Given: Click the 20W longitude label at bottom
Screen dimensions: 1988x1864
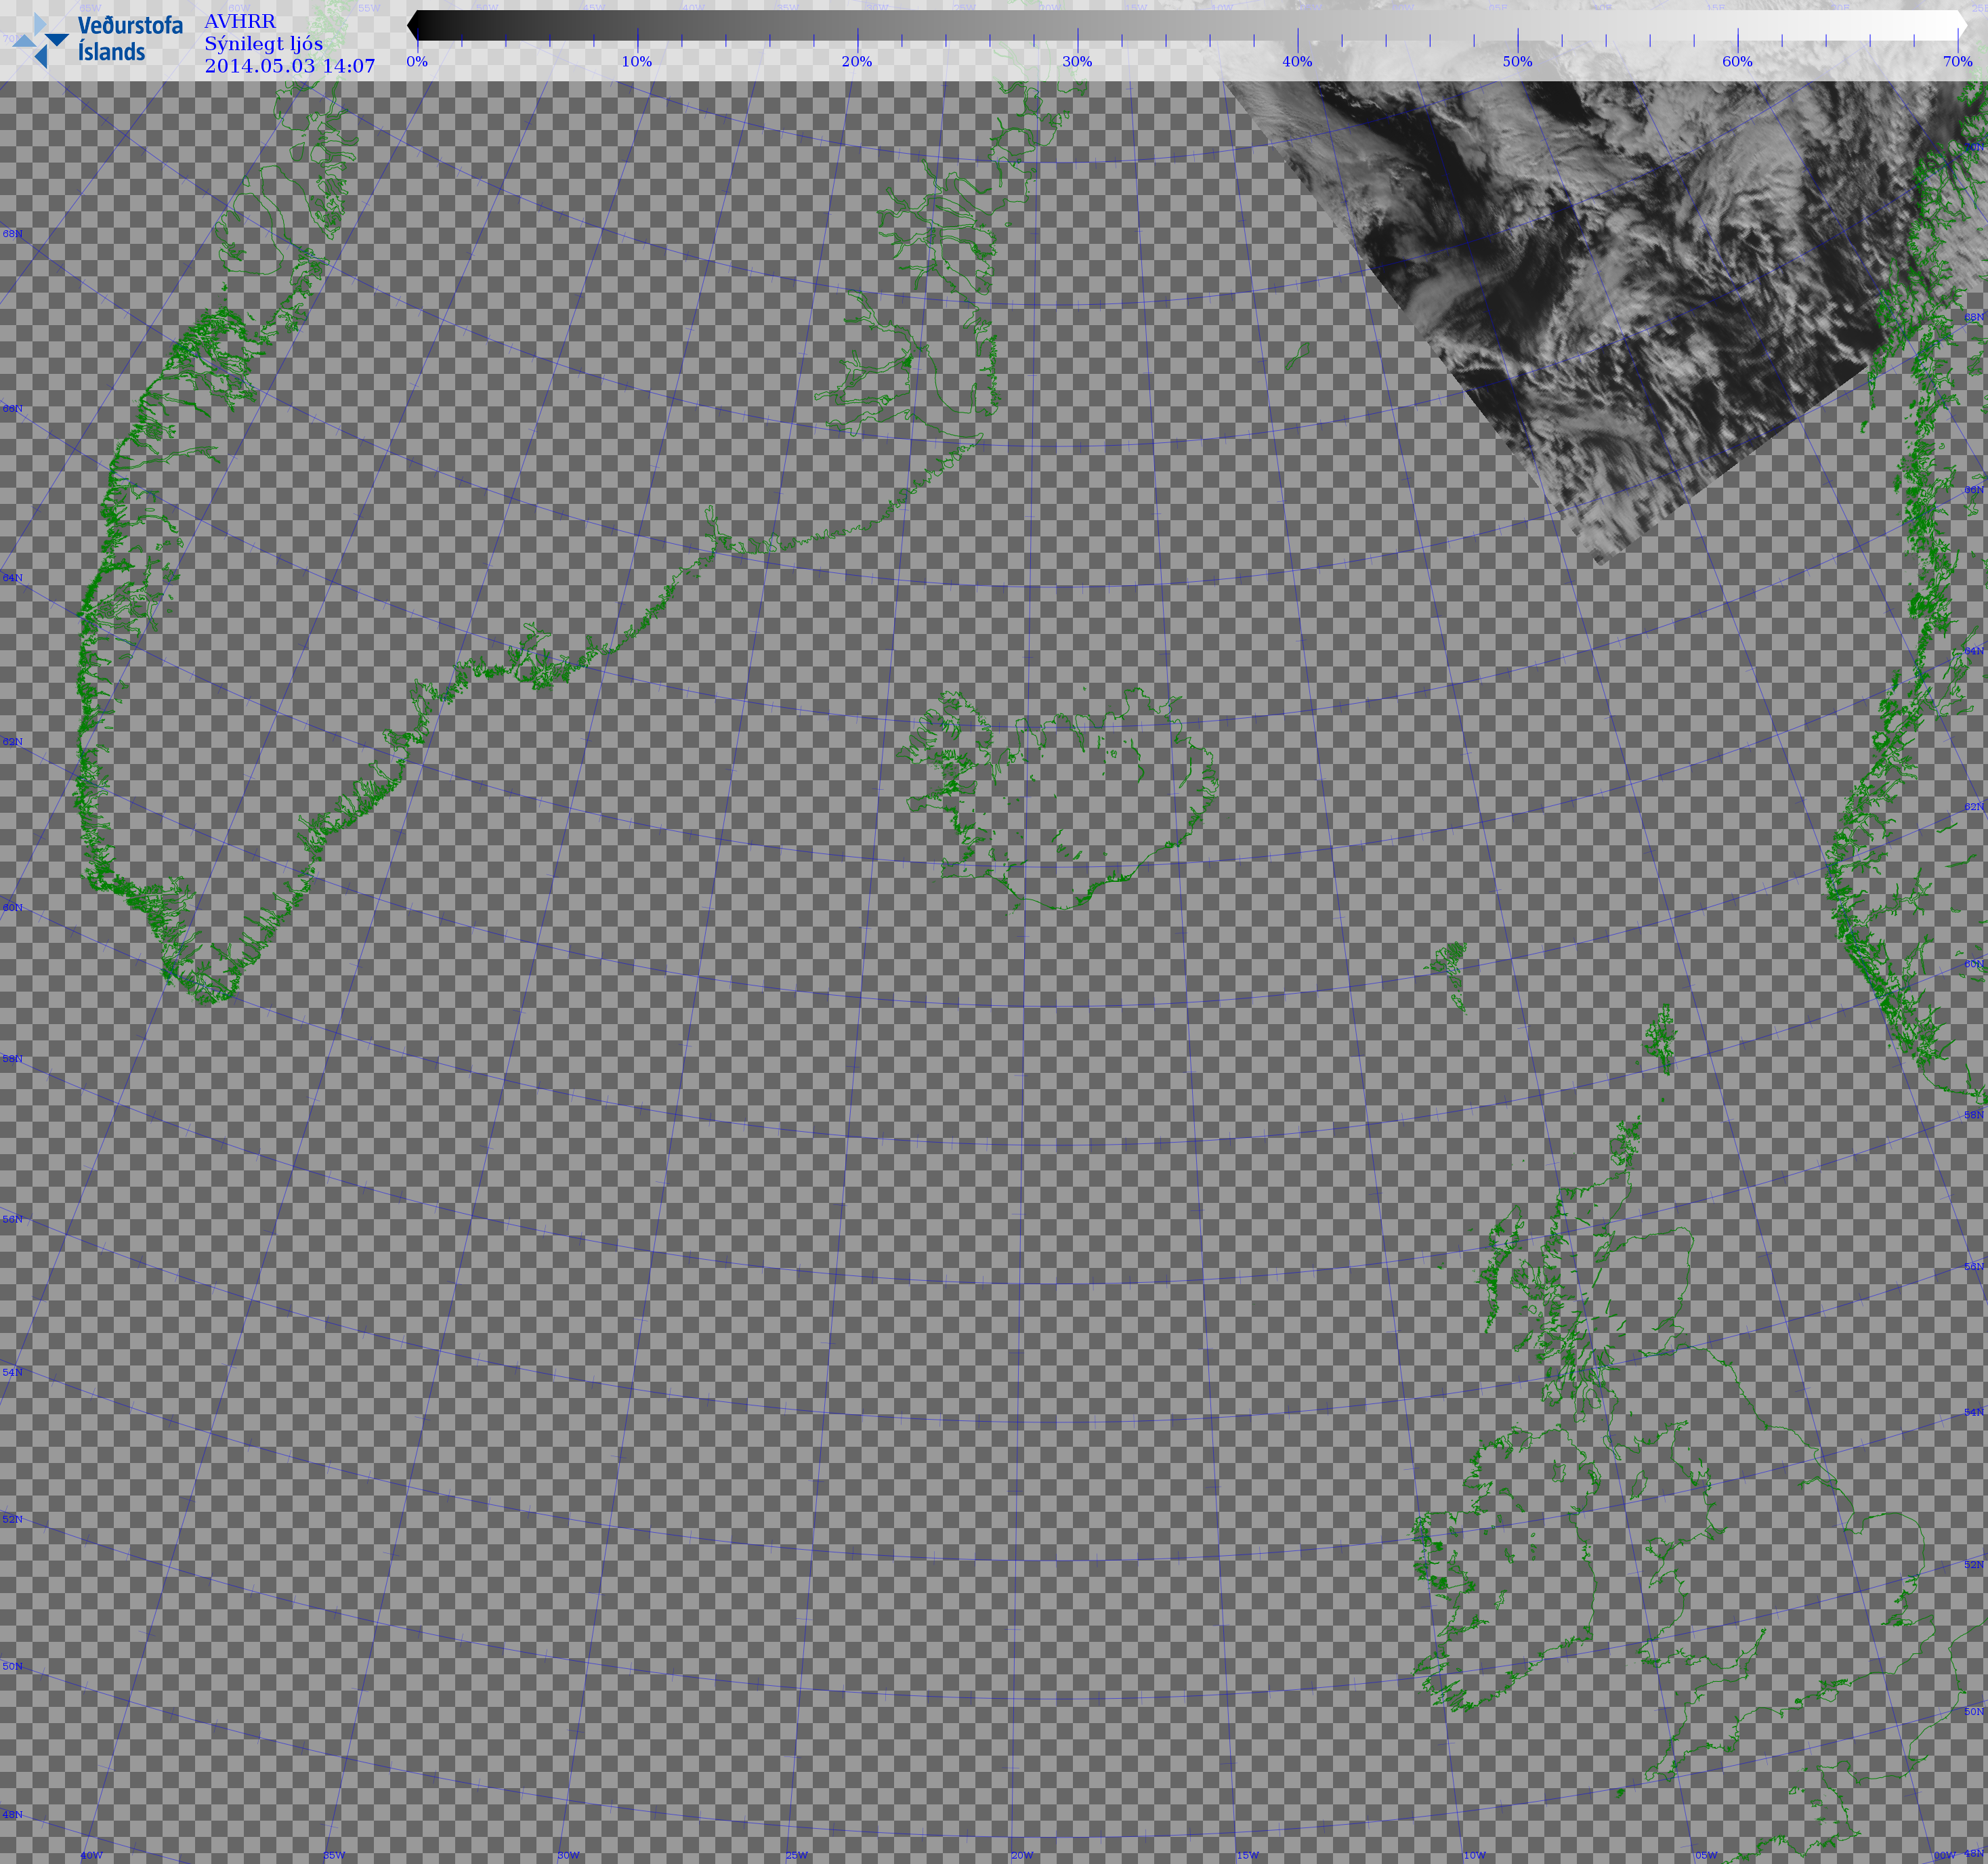Looking at the screenshot, I should pyautogui.click(x=1022, y=1855).
